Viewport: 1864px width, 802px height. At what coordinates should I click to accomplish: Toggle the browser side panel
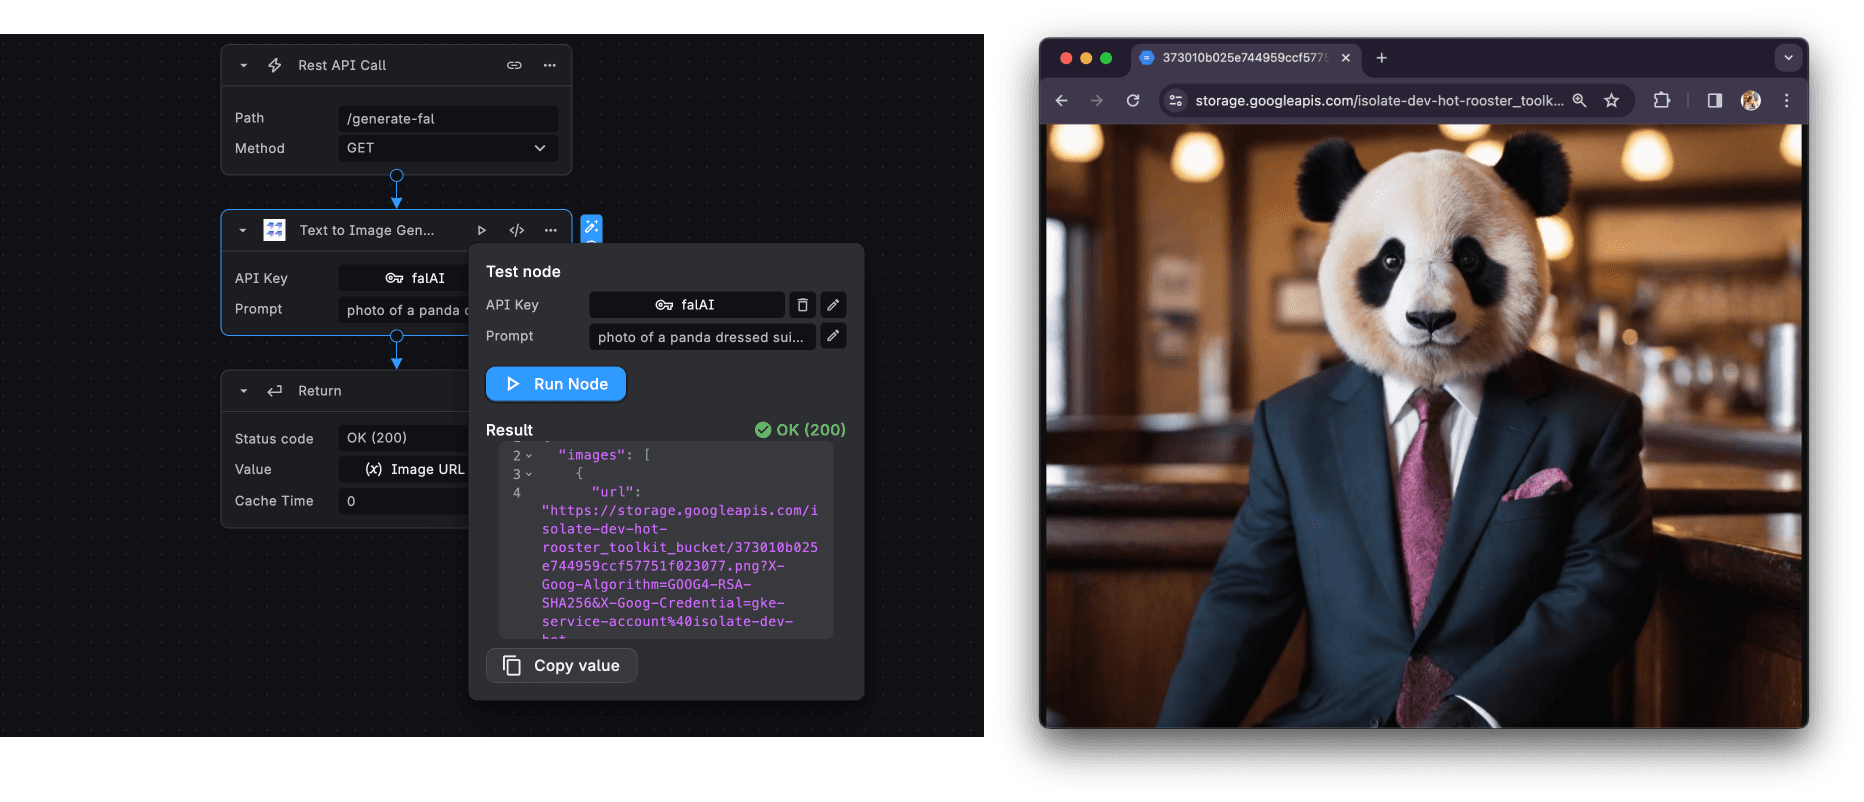click(1714, 100)
